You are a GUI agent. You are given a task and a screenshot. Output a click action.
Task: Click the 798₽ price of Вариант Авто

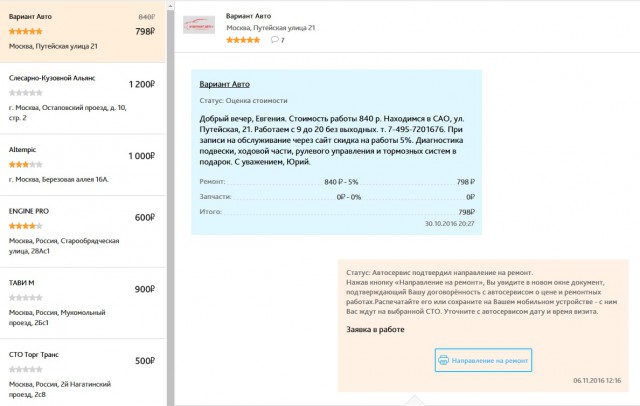[145, 31]
